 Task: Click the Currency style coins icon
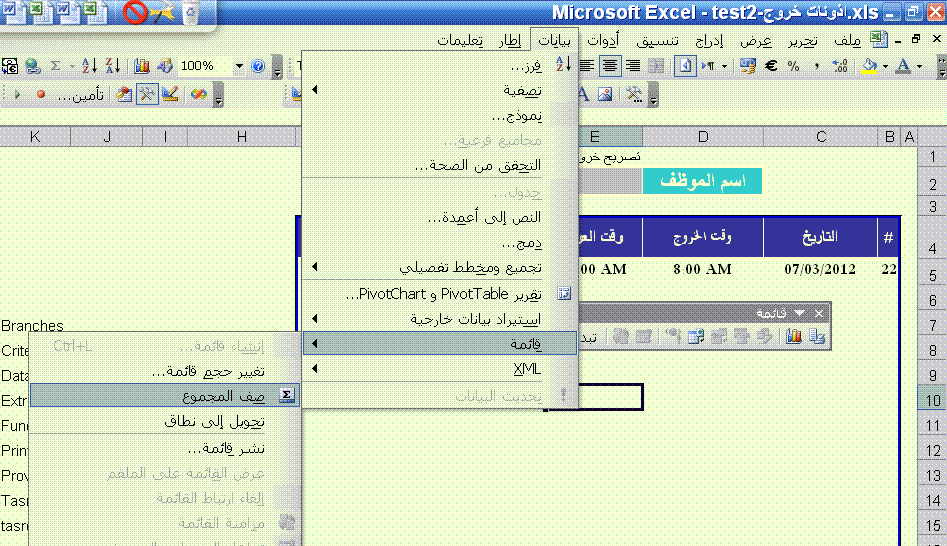pos(748,66)
